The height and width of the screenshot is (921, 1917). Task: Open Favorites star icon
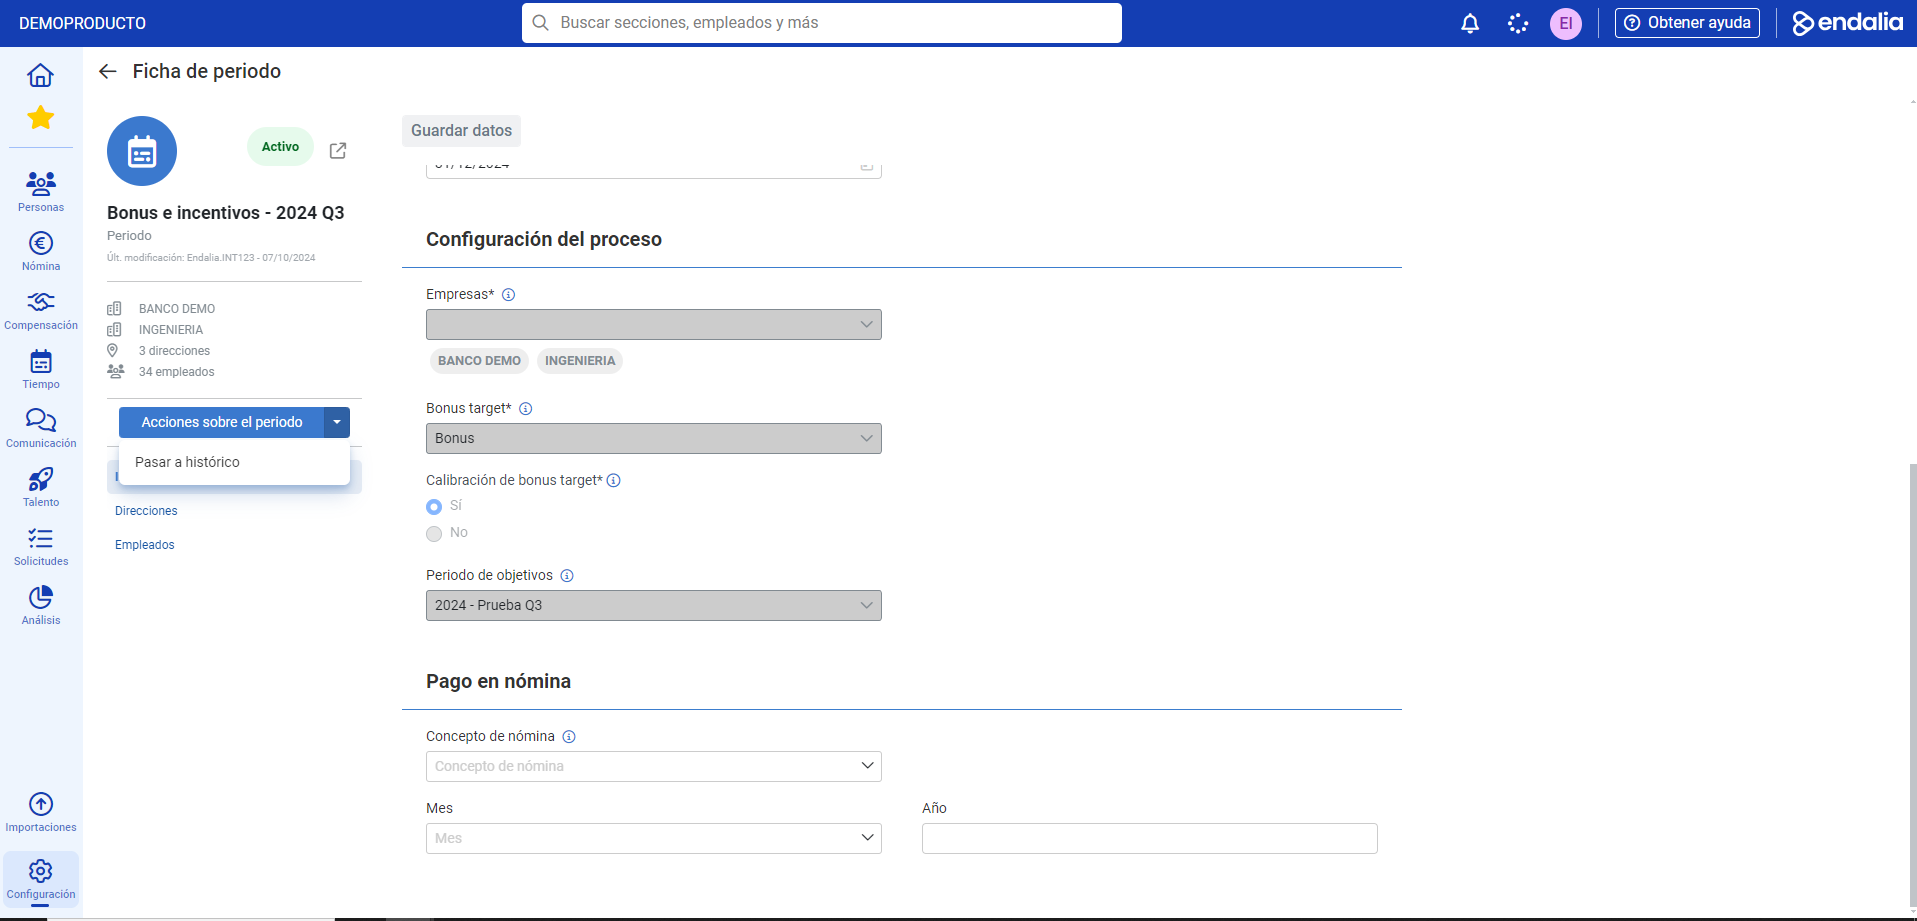(41, 118)
